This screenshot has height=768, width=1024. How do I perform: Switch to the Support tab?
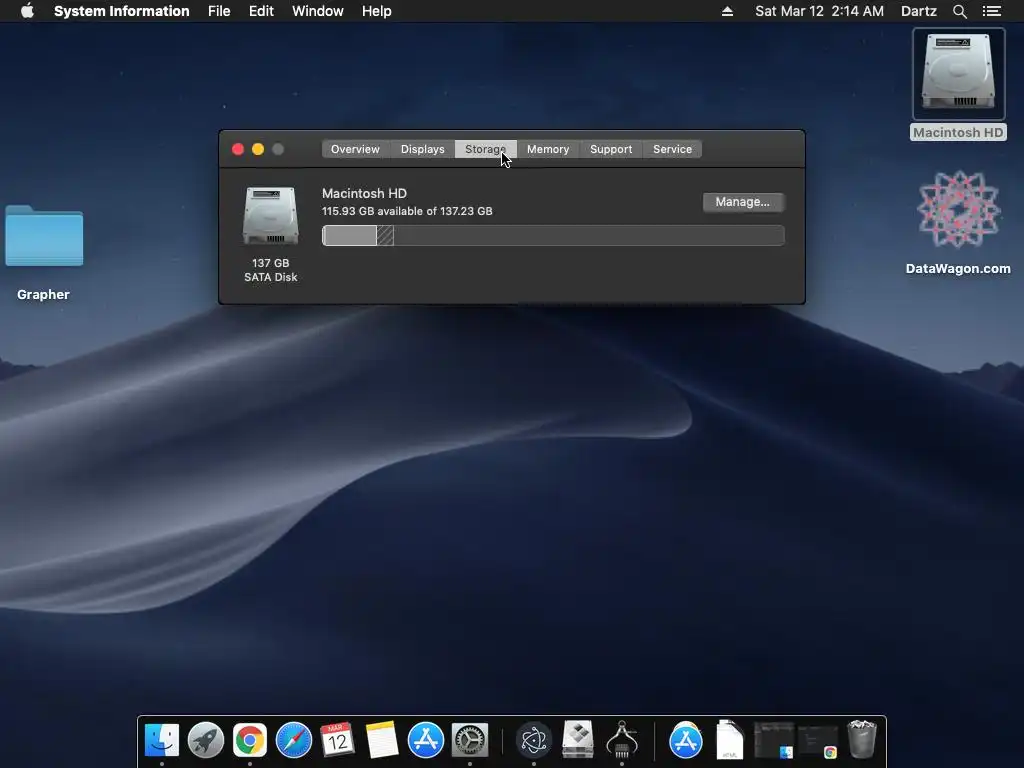coord(611,149)
